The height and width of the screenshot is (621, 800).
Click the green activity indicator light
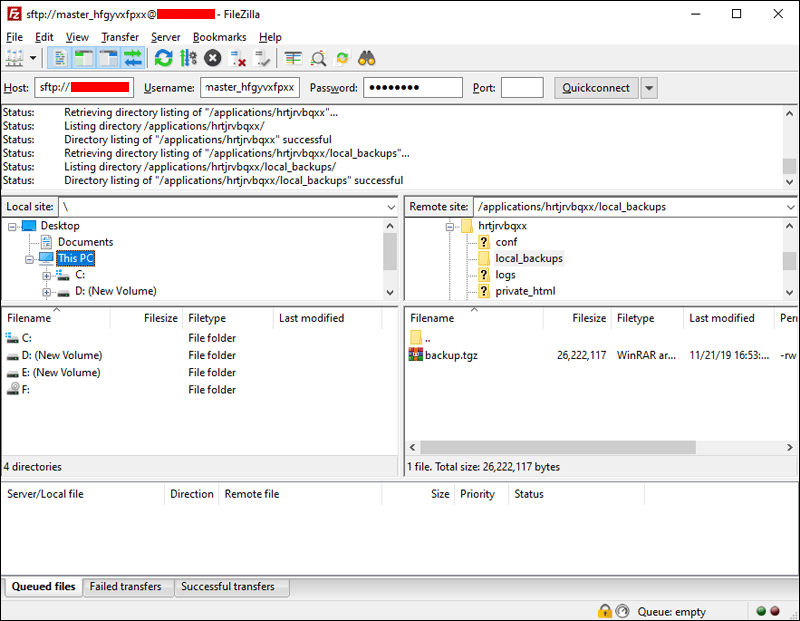tap(761, 611)
